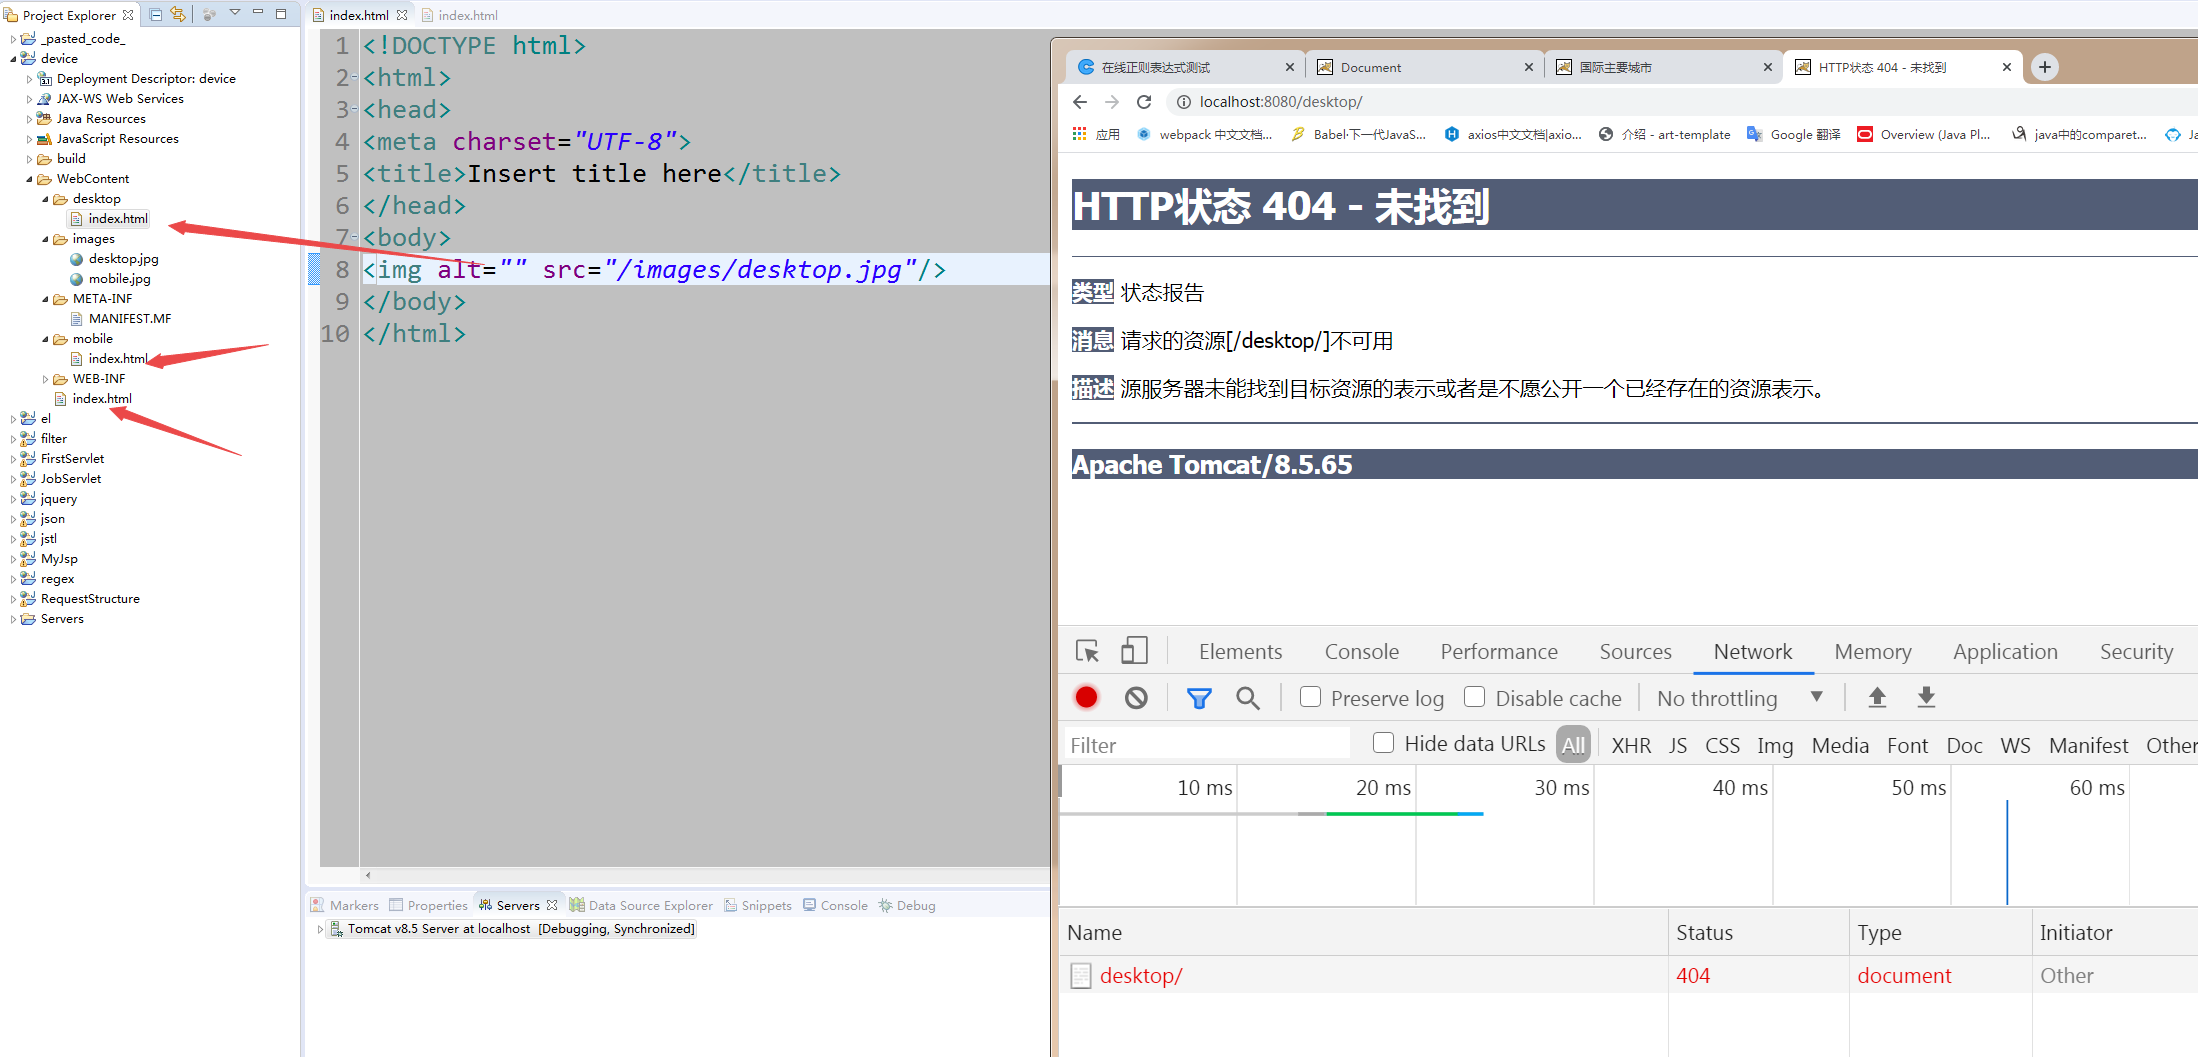
Task: Select index.html under the mobile folder
Action: [x=118, y=359]
